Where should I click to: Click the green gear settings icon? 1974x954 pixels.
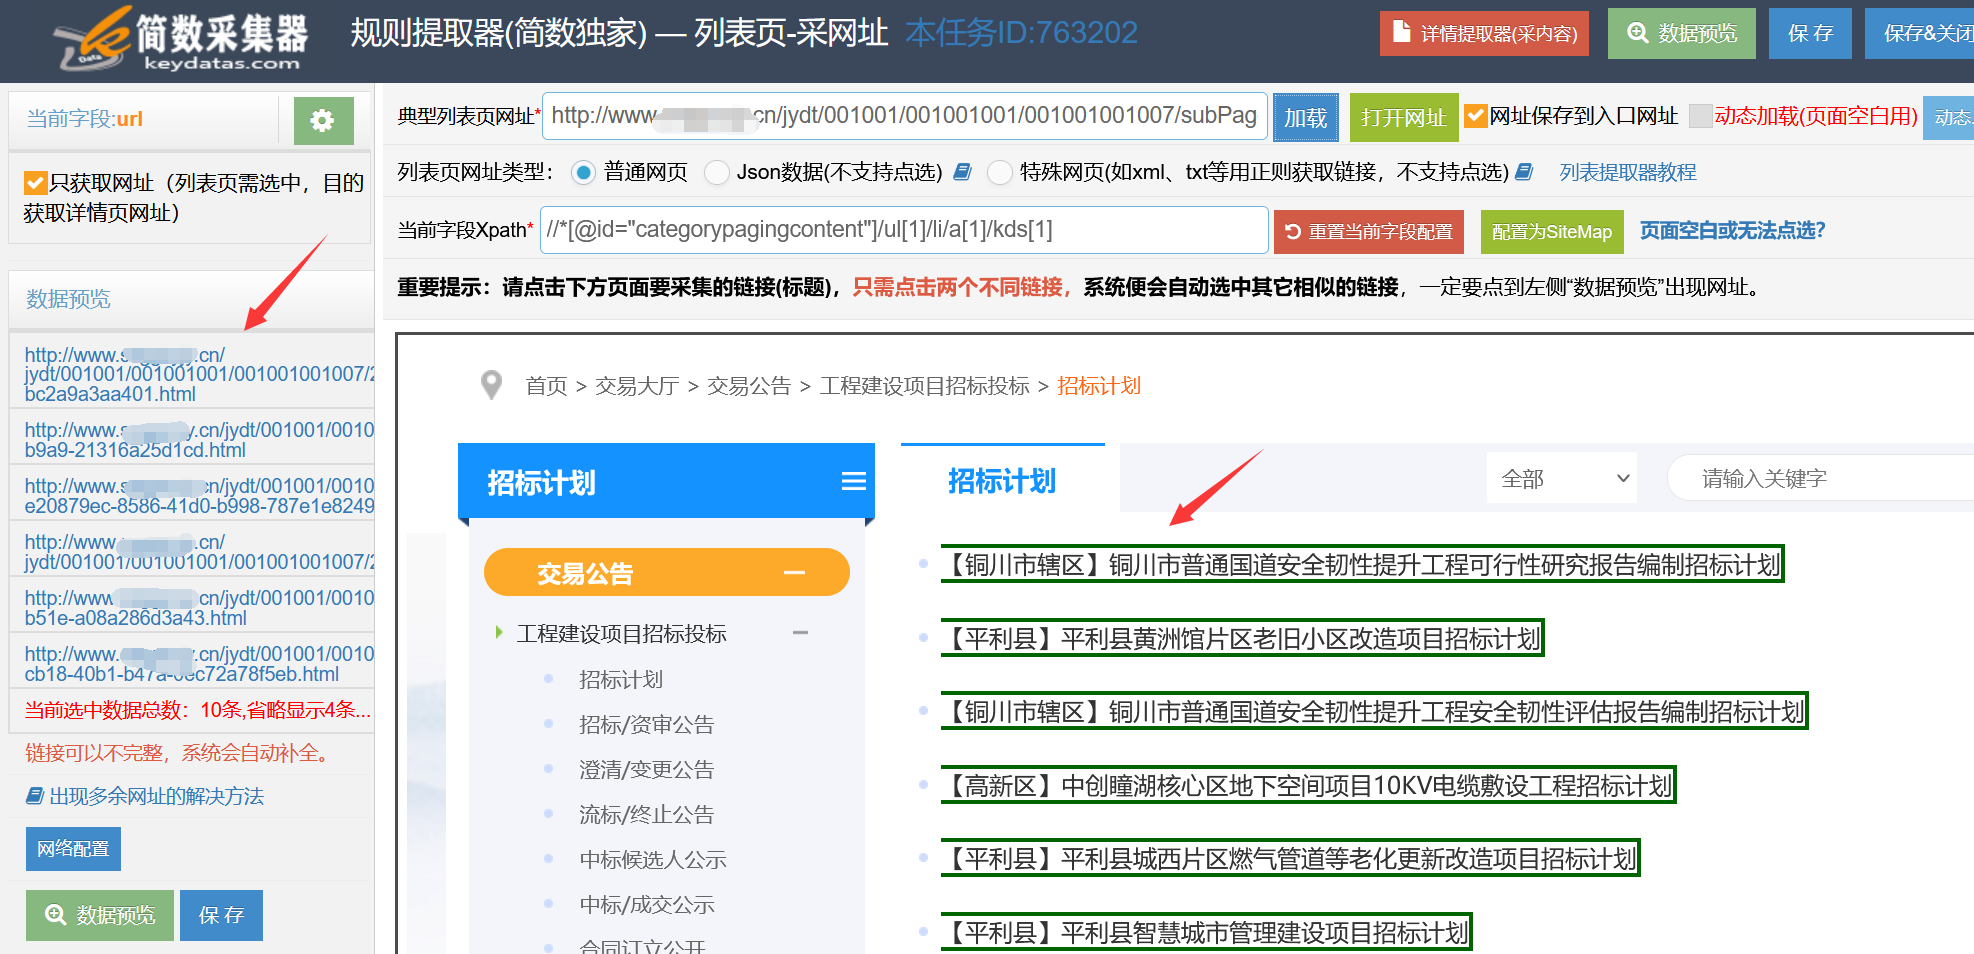pyautogui.click(x=323, y=121)
